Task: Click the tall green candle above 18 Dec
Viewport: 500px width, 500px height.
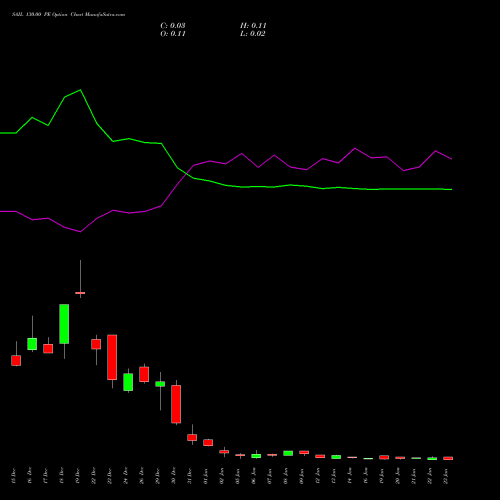Action: click(x=64, y=324)
